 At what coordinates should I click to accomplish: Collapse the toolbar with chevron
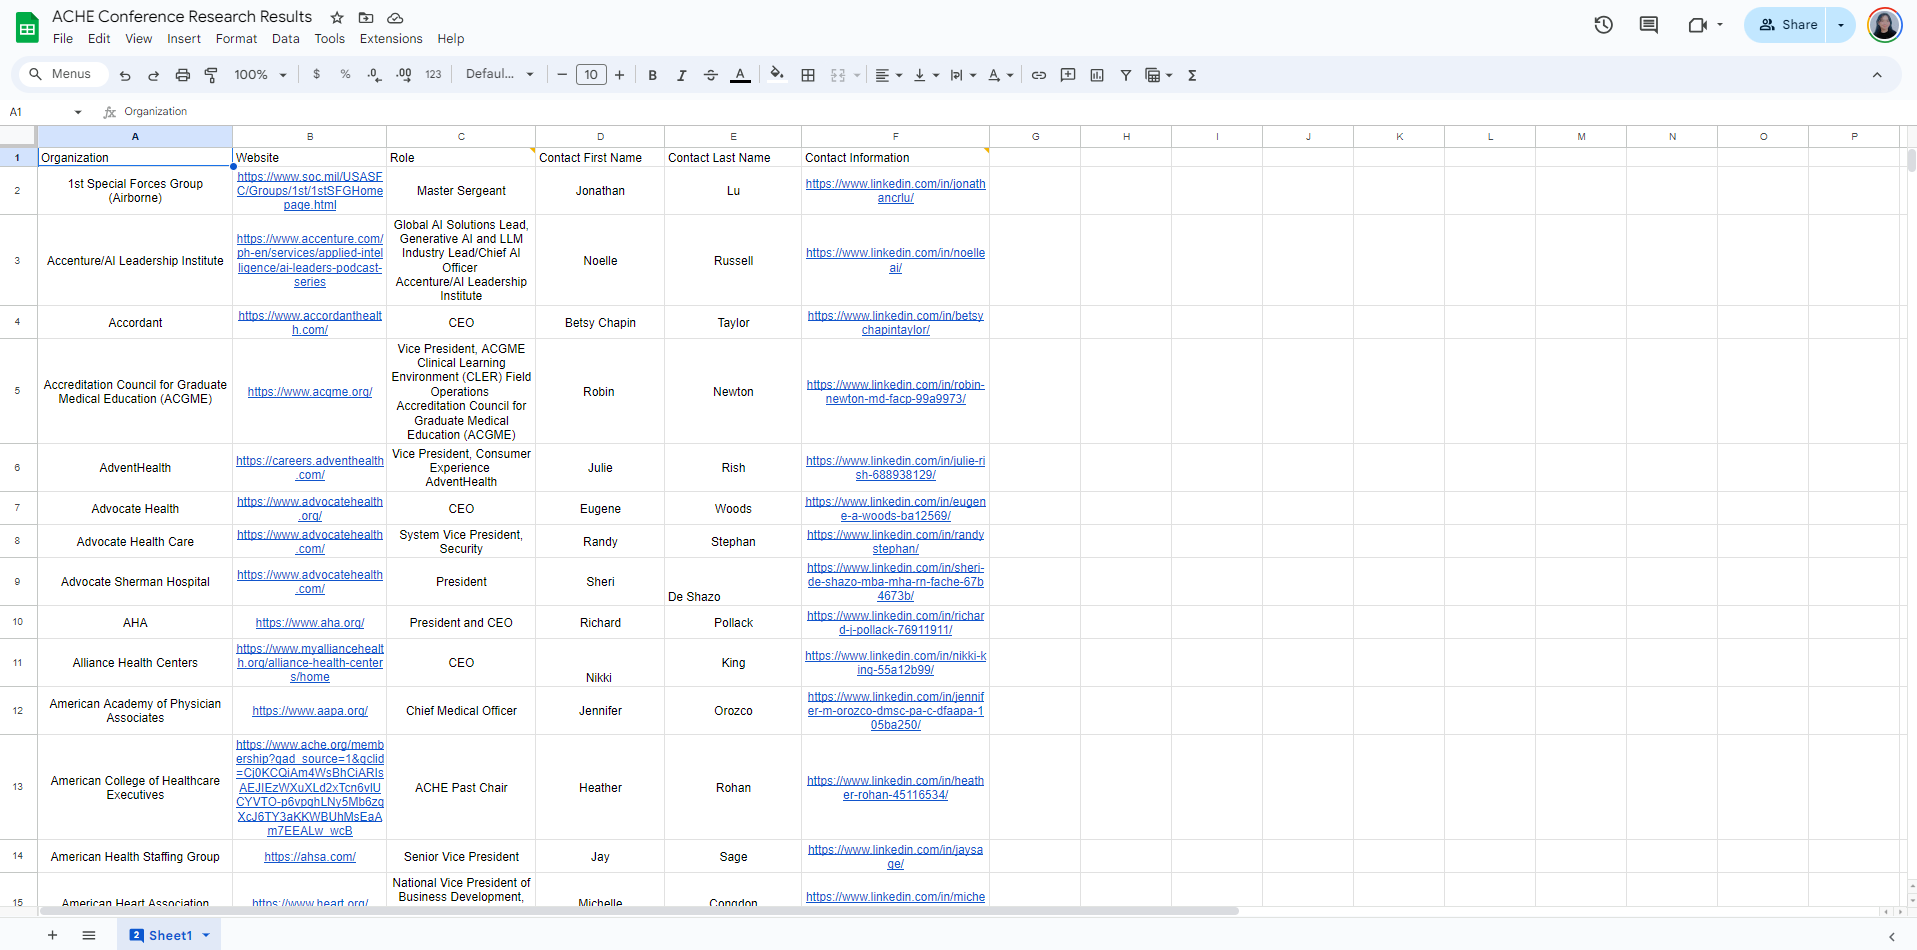[1877, 75]
